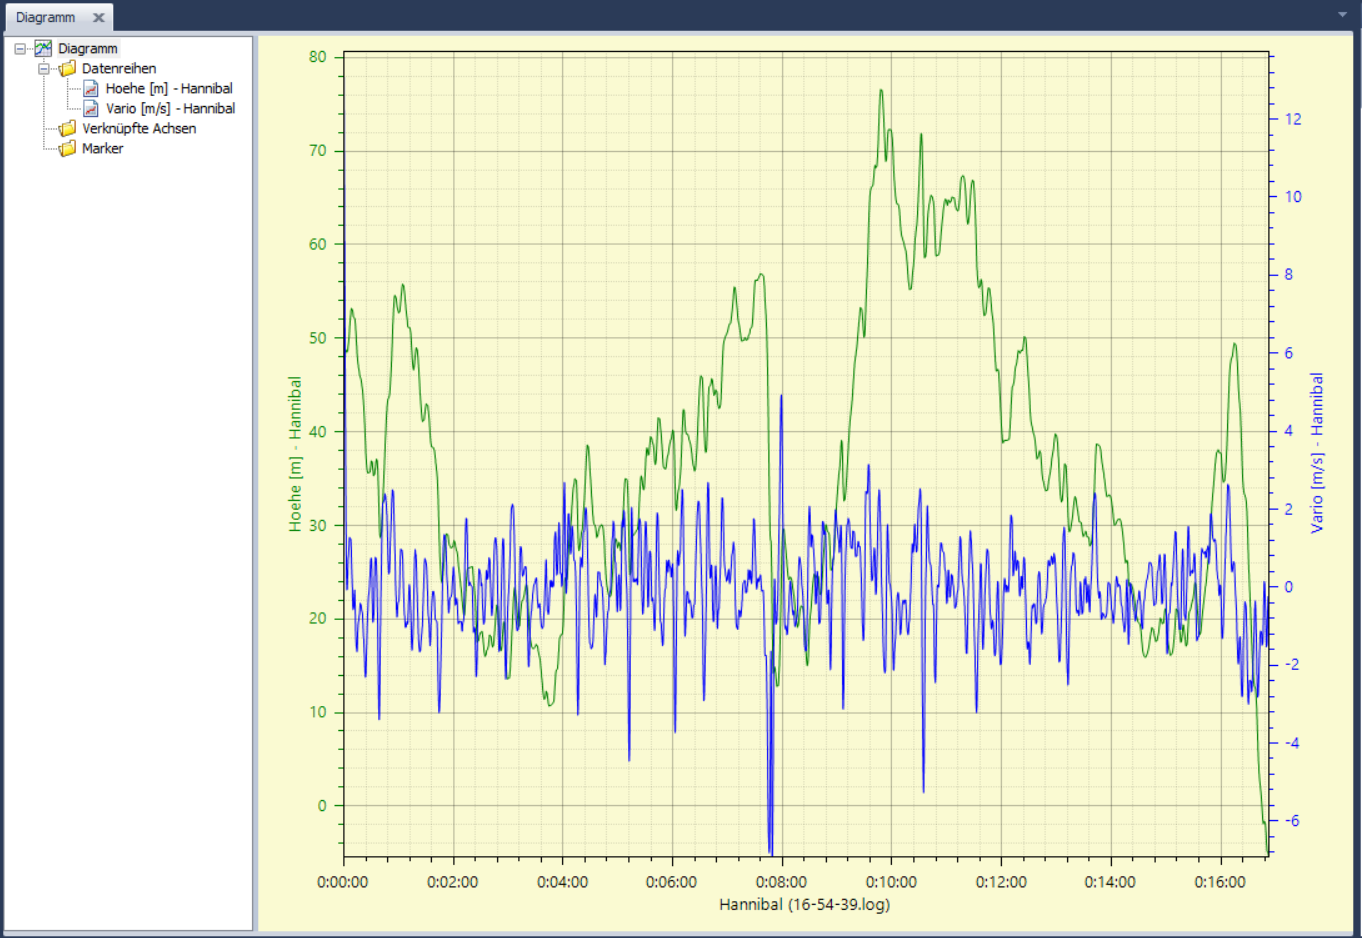
Task: Open the tab list dropdown arrow at top right
Action: 1343,15
